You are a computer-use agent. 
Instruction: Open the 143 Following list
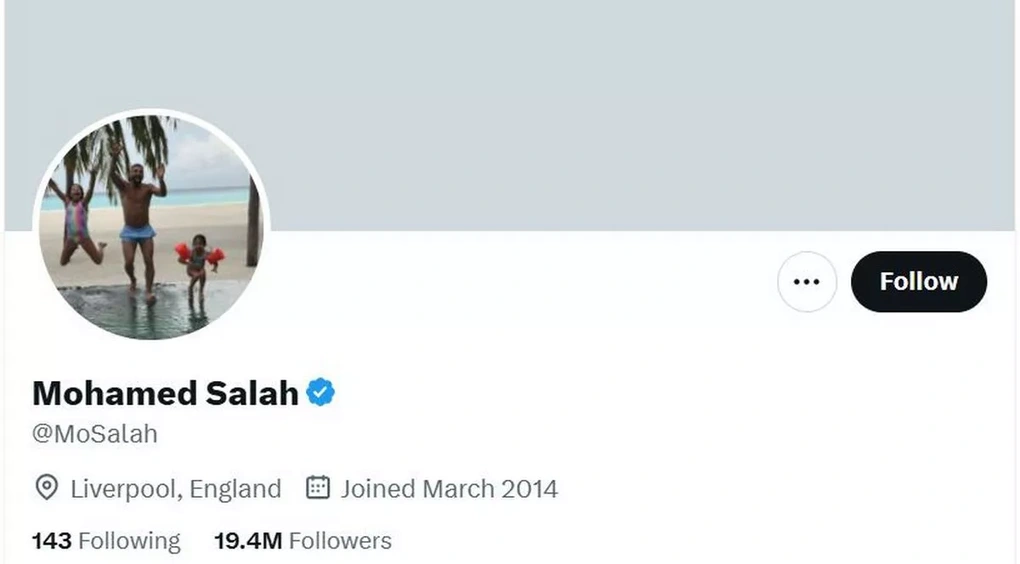click(x=106, y=541)
